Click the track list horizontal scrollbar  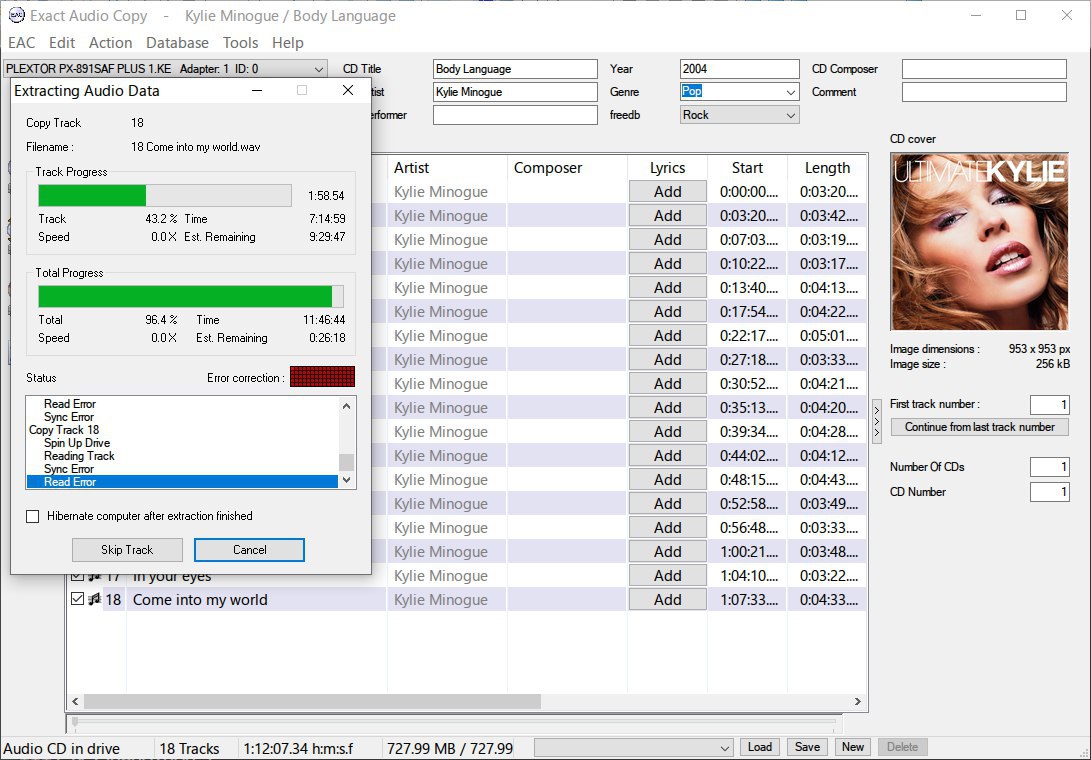(312, 702)
